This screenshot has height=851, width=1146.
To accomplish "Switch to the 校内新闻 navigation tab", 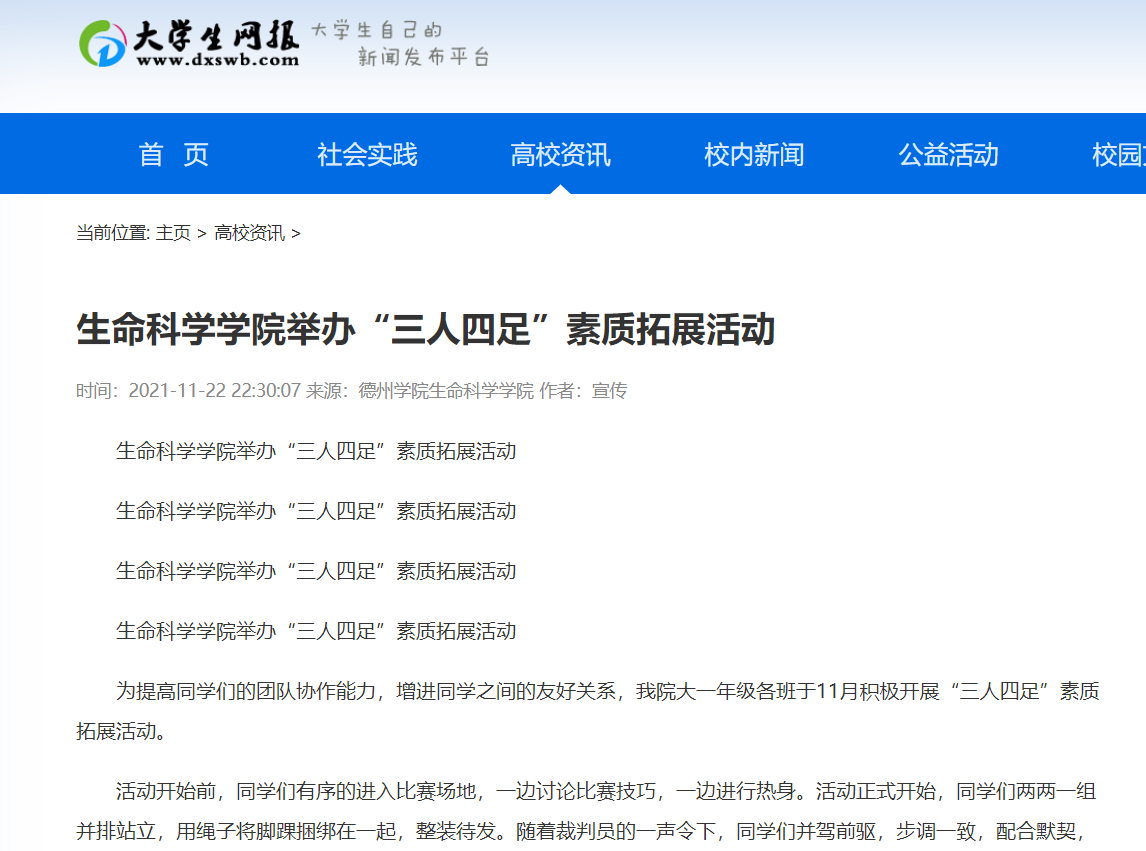I will pyautogui.click(x=754, y=155).
